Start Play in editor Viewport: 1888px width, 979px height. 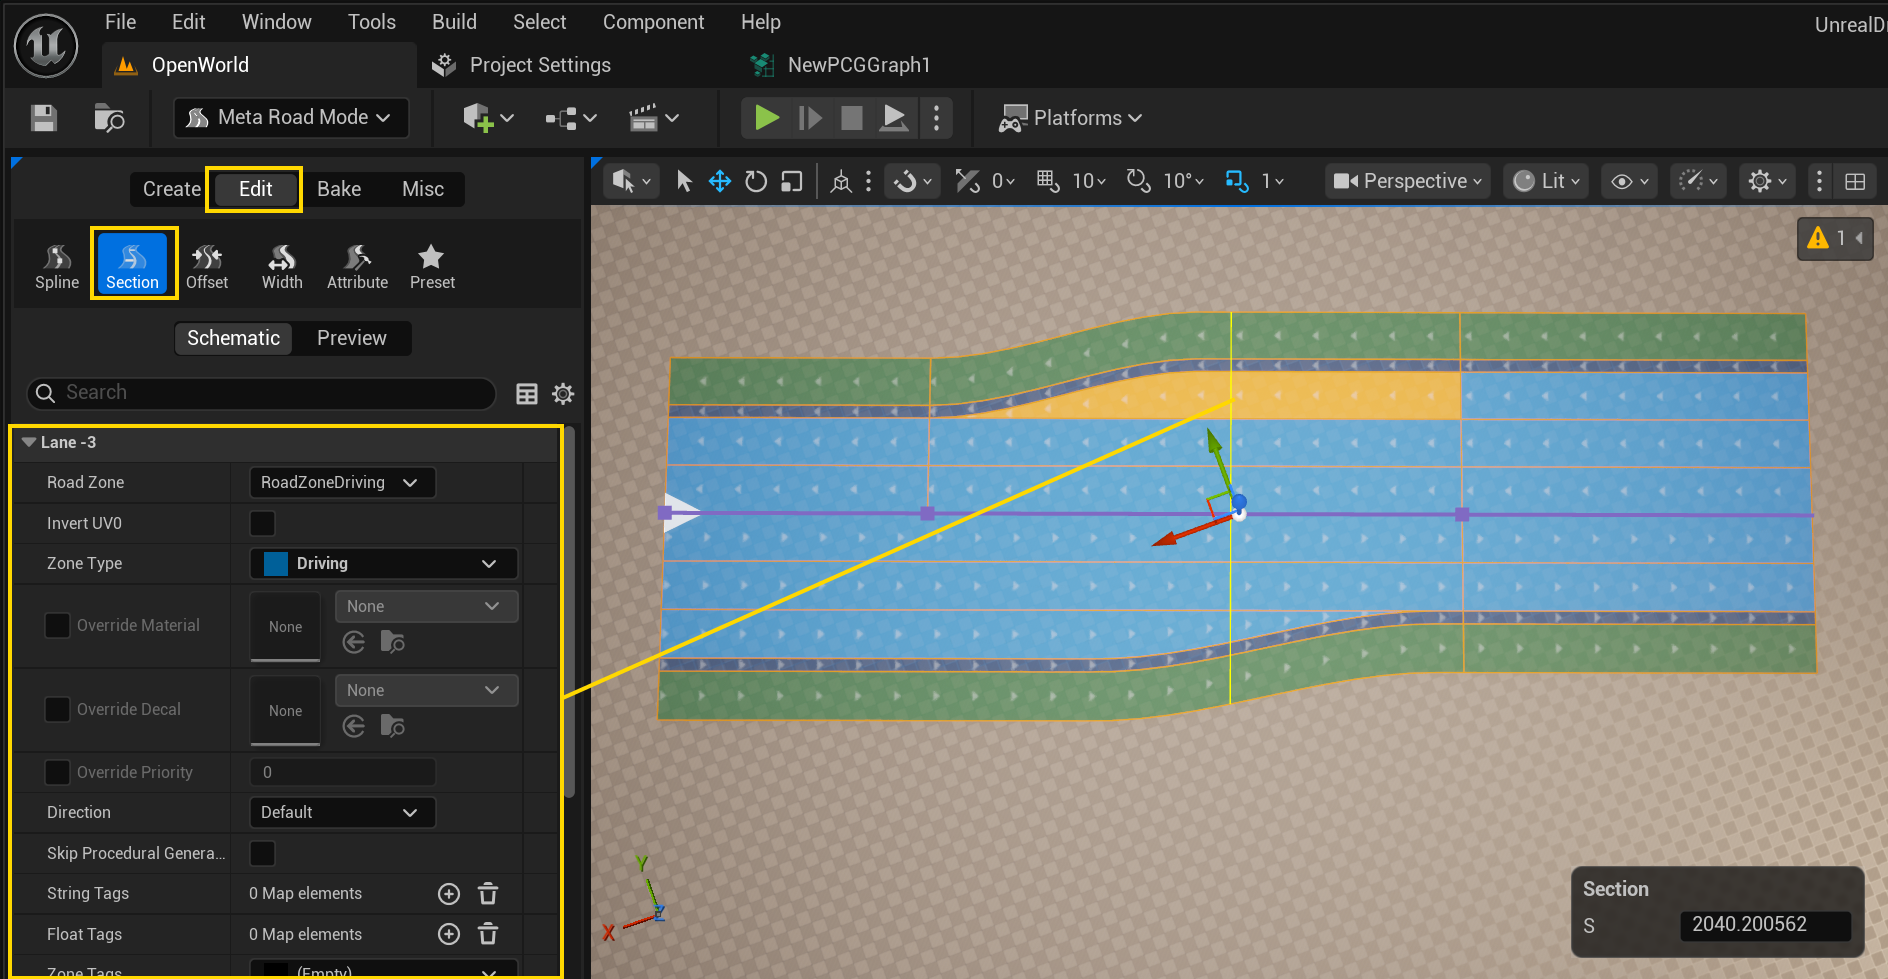click(x=767, y=118)
